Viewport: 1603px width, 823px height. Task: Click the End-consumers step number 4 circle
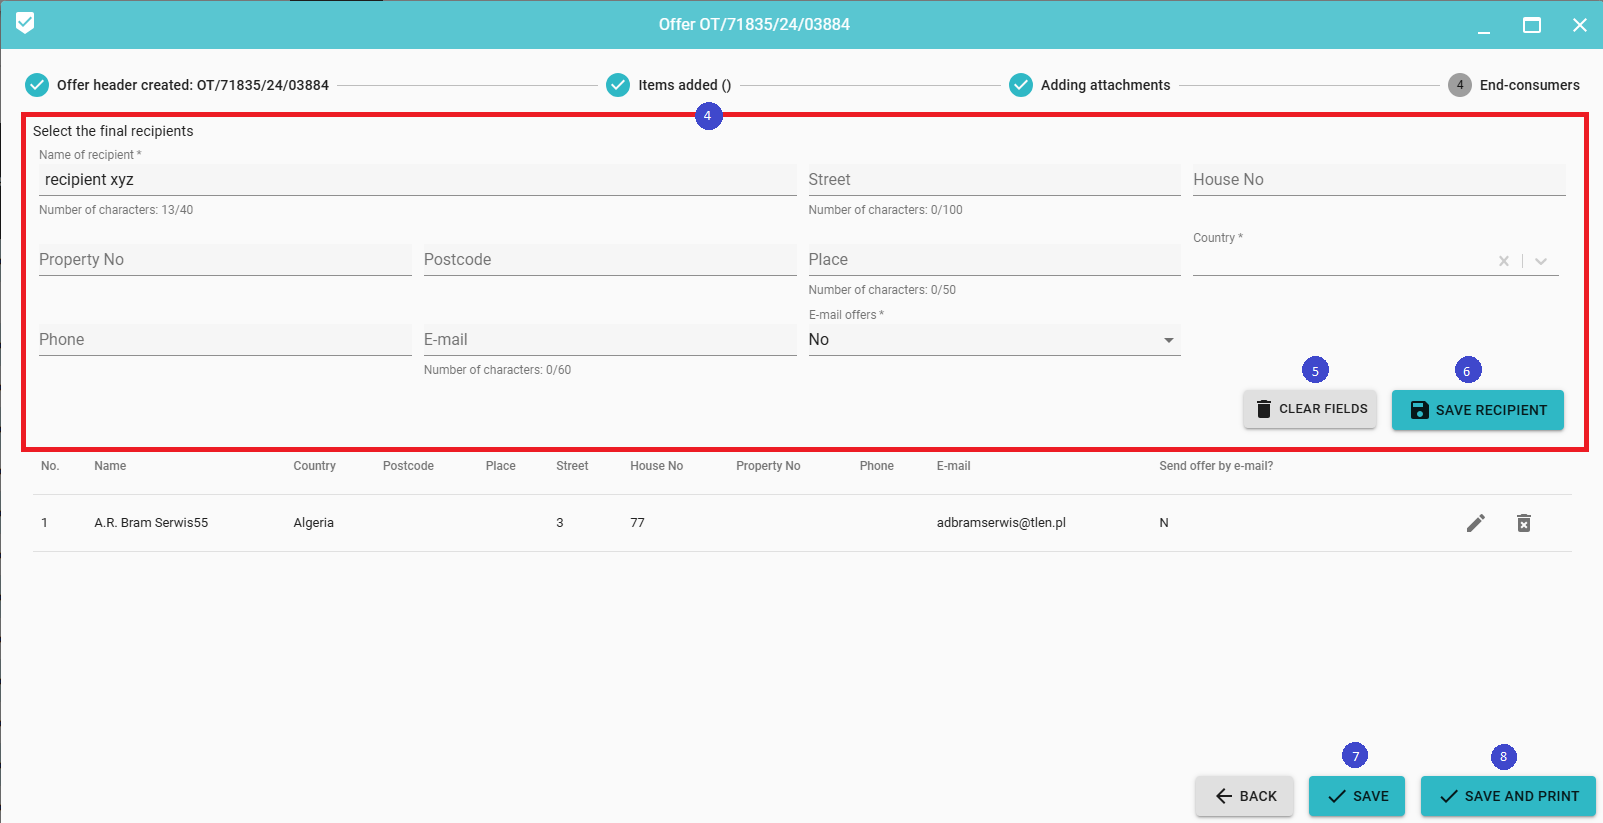coord(1459,85)
